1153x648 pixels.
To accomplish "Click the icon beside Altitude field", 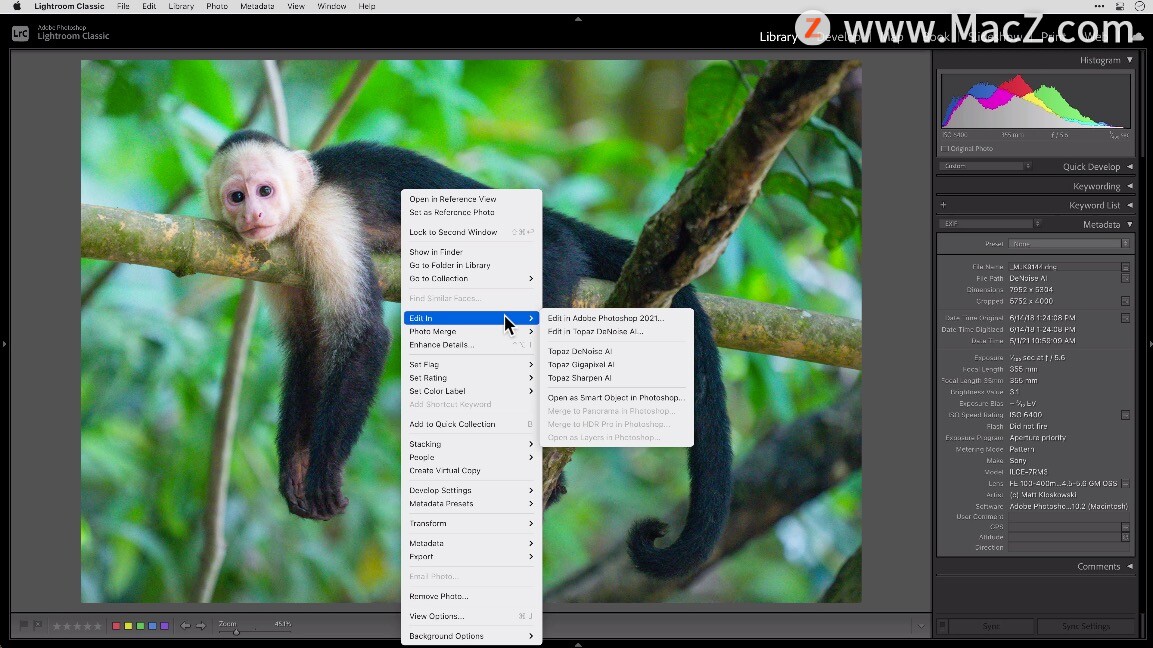I will [x=1125, y=538].
